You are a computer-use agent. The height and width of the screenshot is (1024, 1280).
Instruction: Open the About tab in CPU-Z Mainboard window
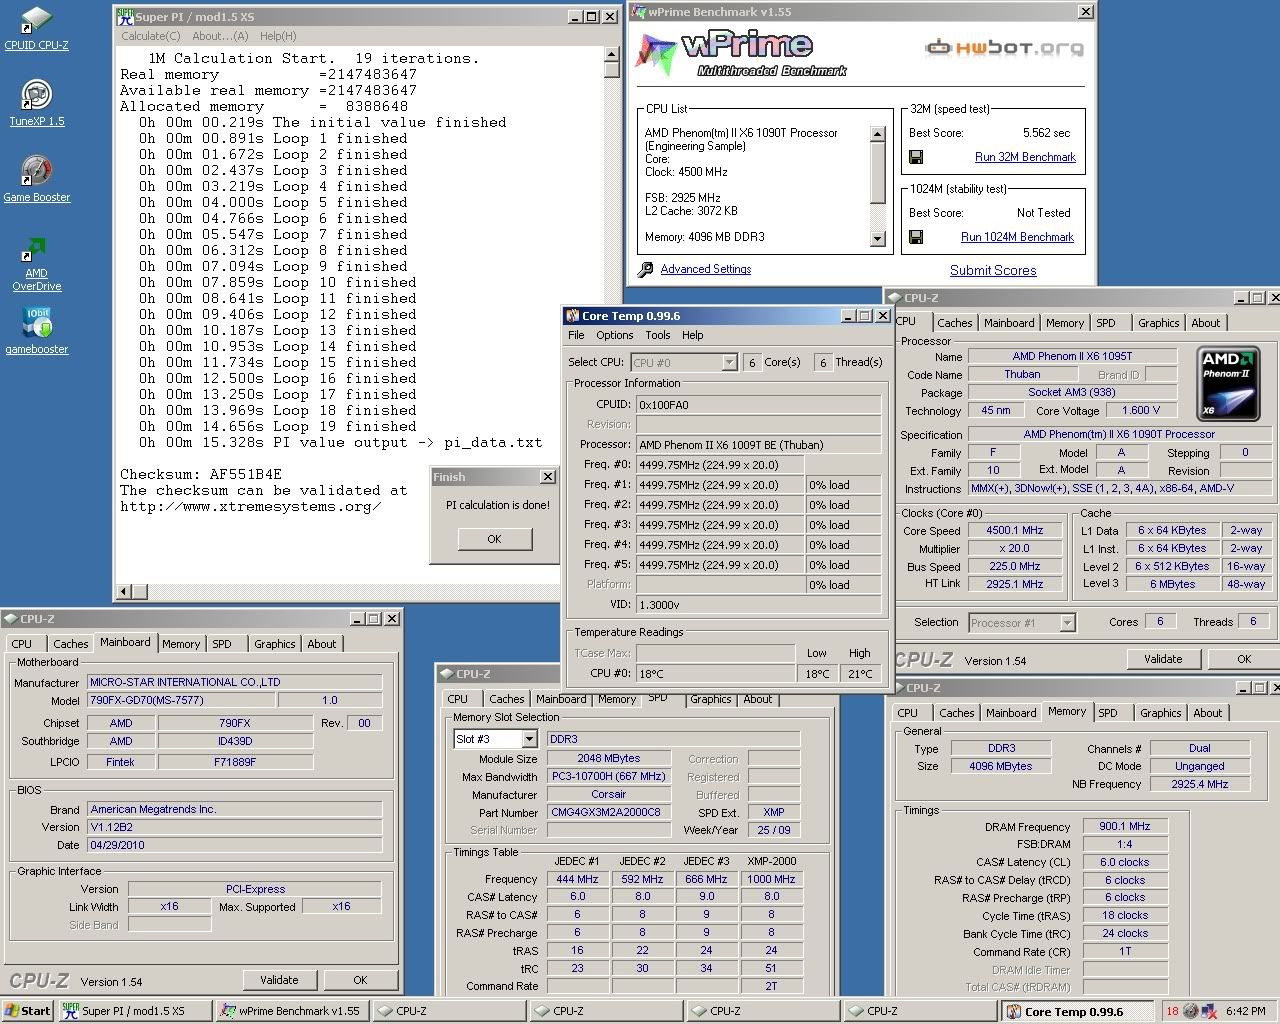click(322, 644)
